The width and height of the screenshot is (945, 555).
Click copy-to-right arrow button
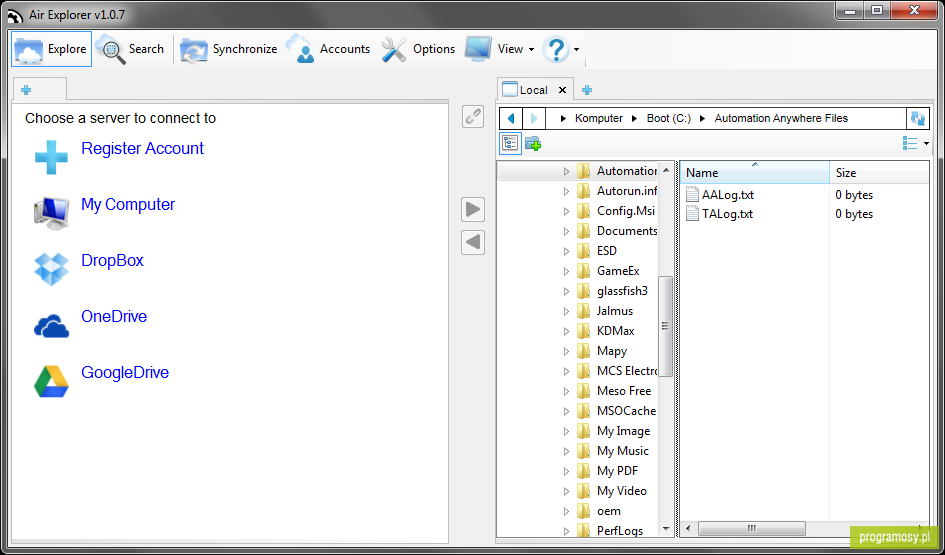[473, 210]
